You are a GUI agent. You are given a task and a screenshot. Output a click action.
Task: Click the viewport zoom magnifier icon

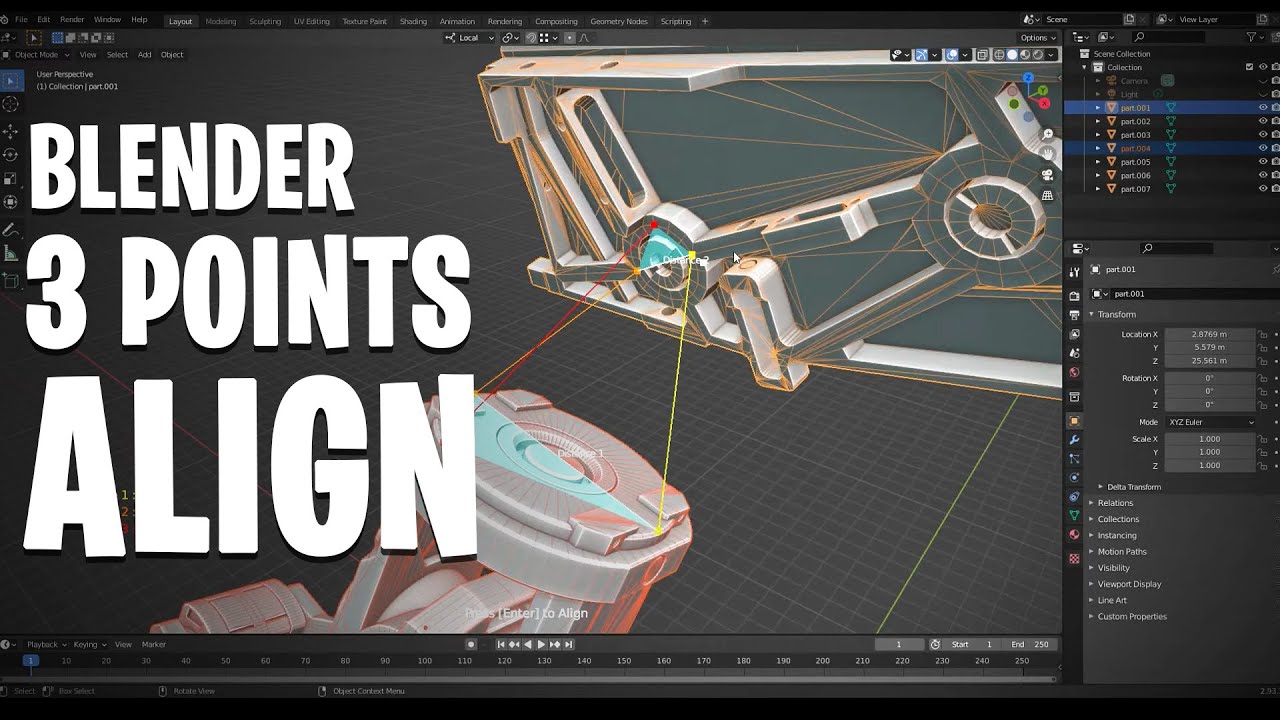1048,134
